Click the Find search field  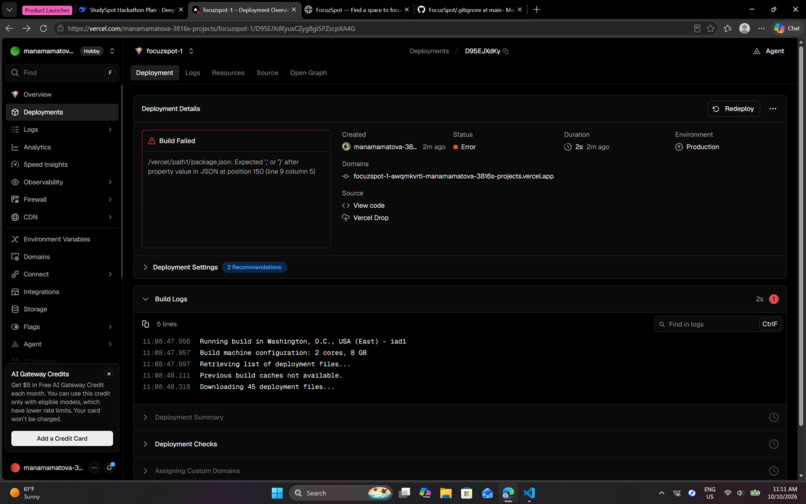coord(62,73)
